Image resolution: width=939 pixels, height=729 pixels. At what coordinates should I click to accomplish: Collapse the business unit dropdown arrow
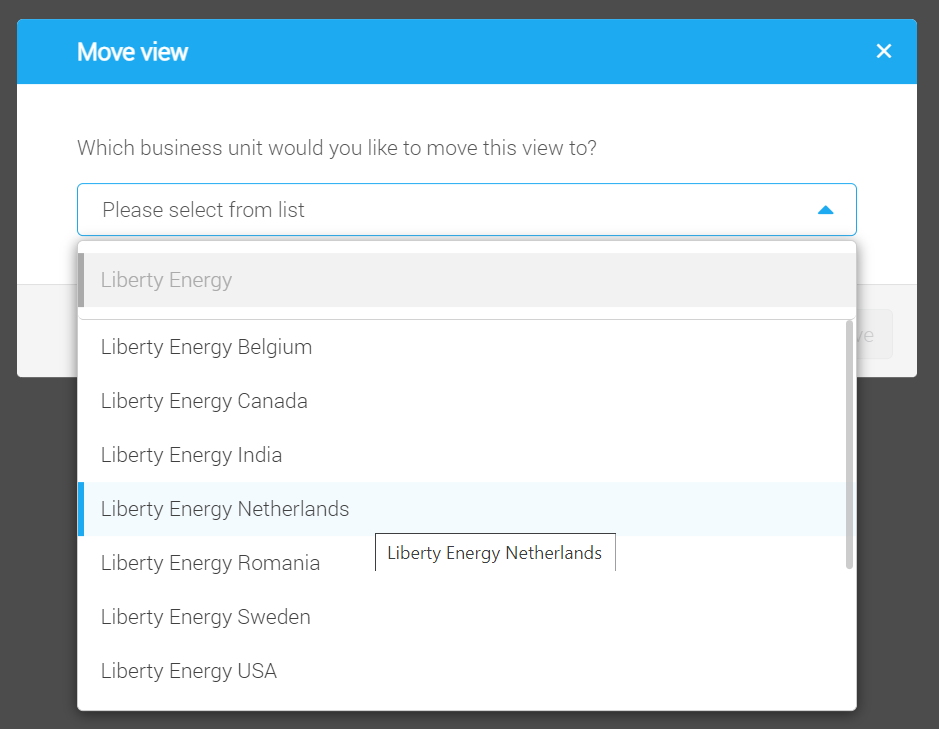click(x=825, y=210)
